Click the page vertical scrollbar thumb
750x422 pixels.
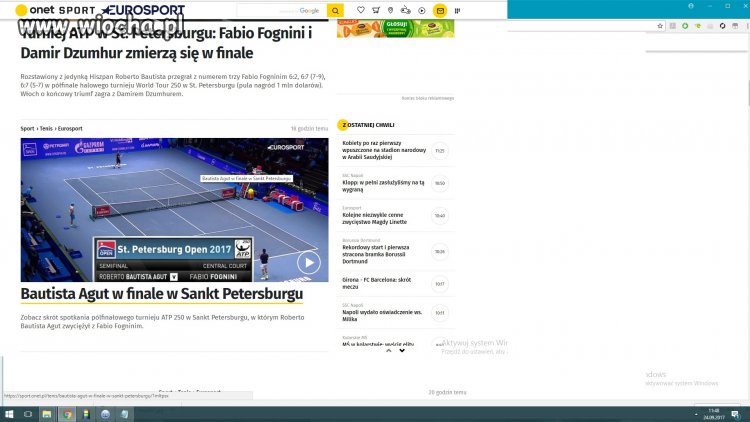point(748,93)
